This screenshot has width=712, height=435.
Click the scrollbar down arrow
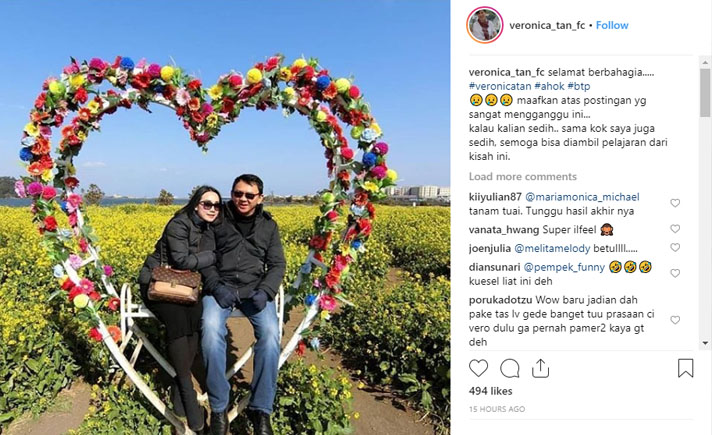(705, 343)
